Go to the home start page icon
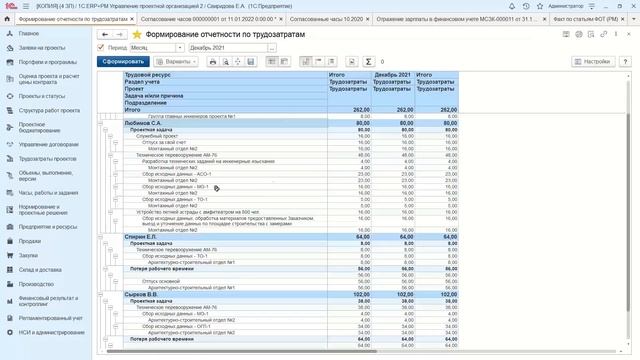Screen dimensions: 640x360 pos(7,19)
